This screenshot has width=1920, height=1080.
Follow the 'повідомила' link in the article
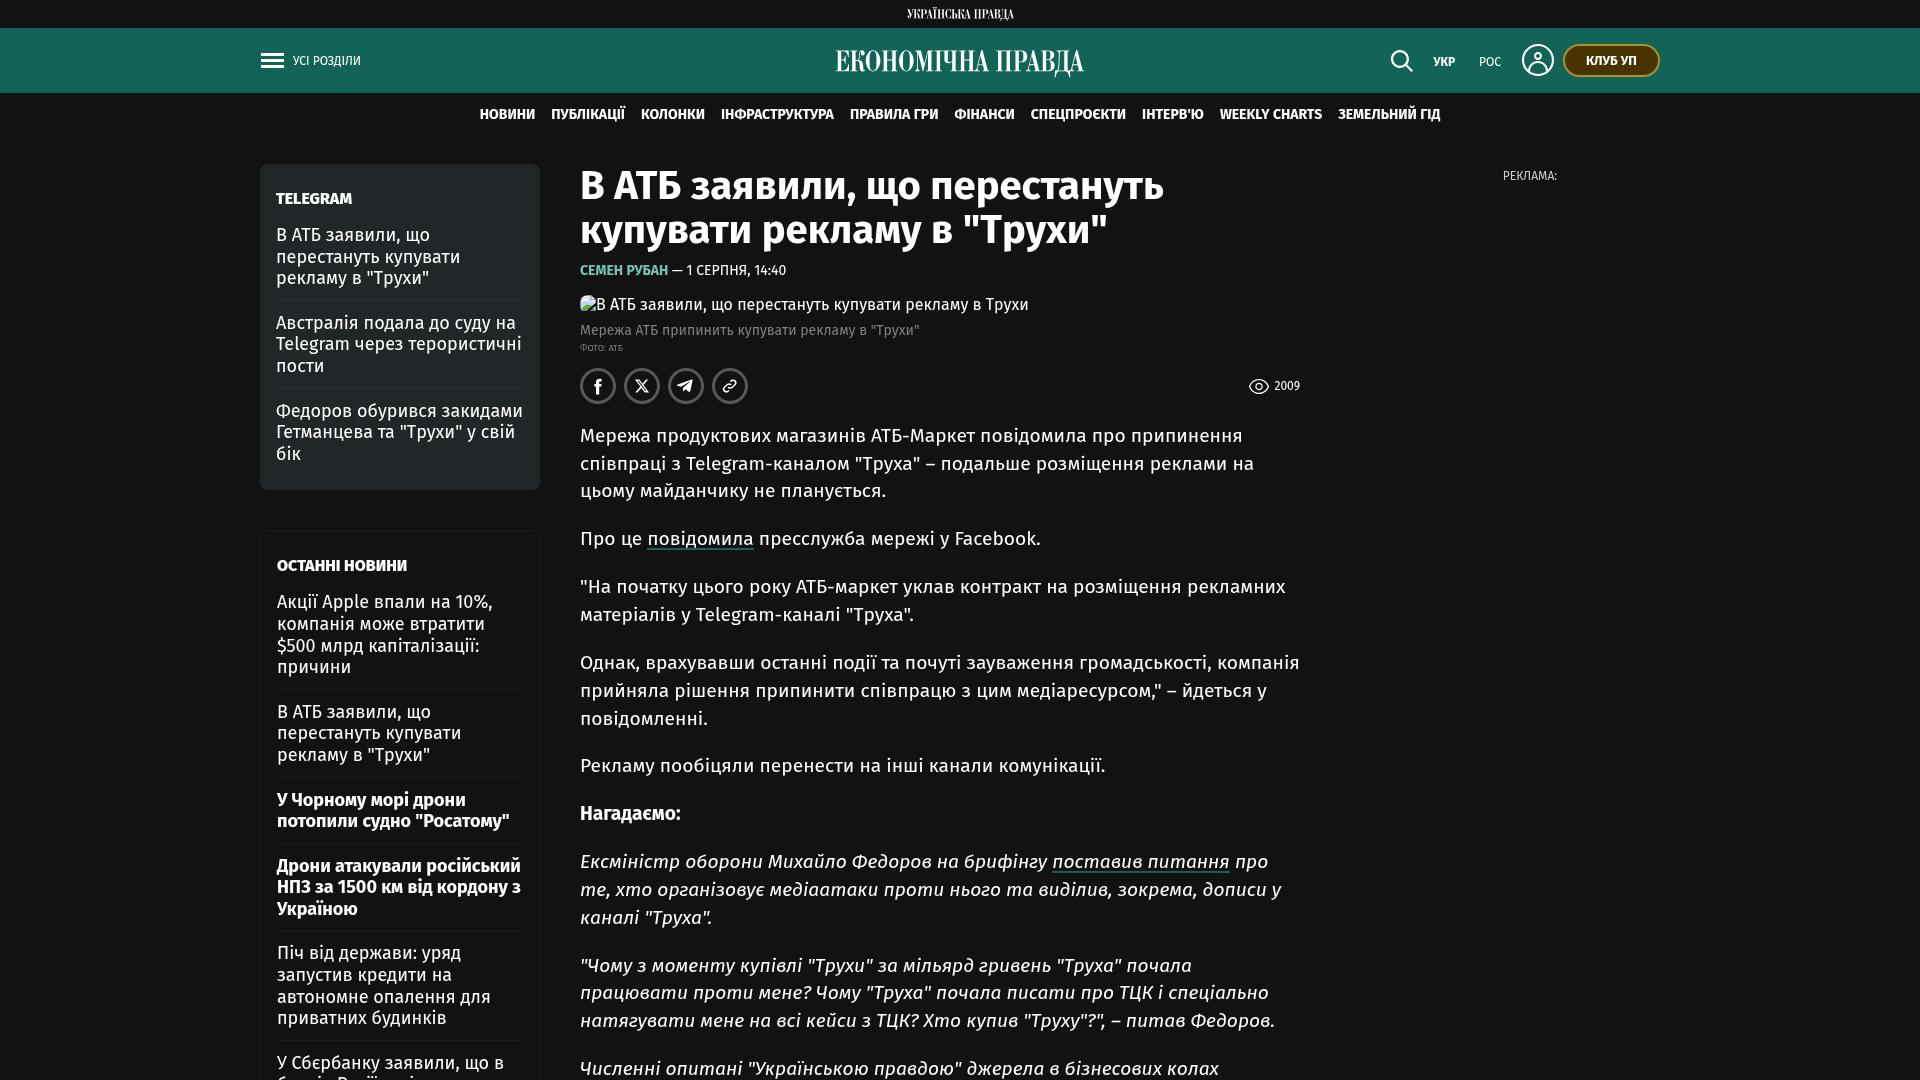pos(700,539)
